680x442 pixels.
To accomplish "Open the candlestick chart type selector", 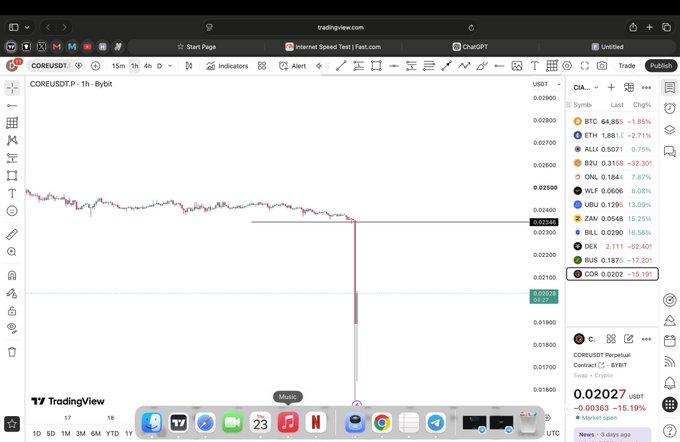I will click(189, 66).
